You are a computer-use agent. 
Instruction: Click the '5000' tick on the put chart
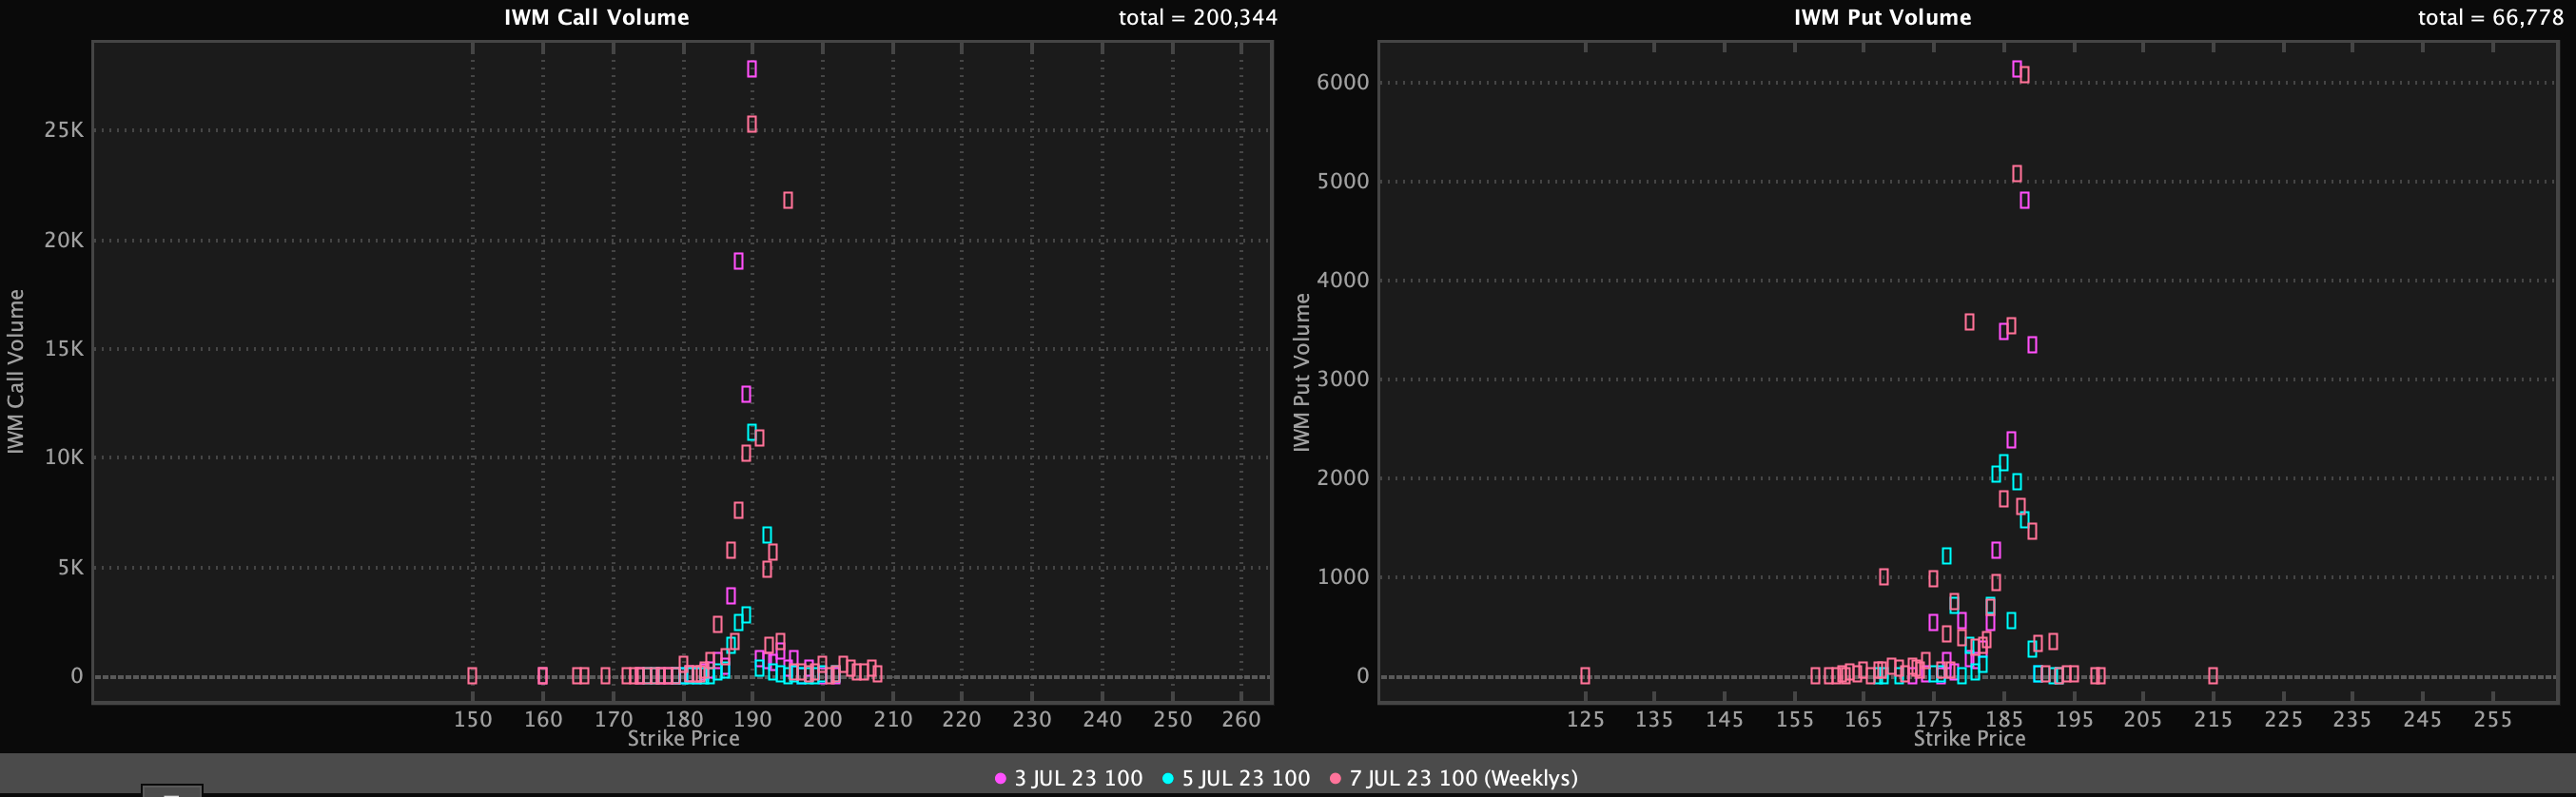coord(1343,181)
